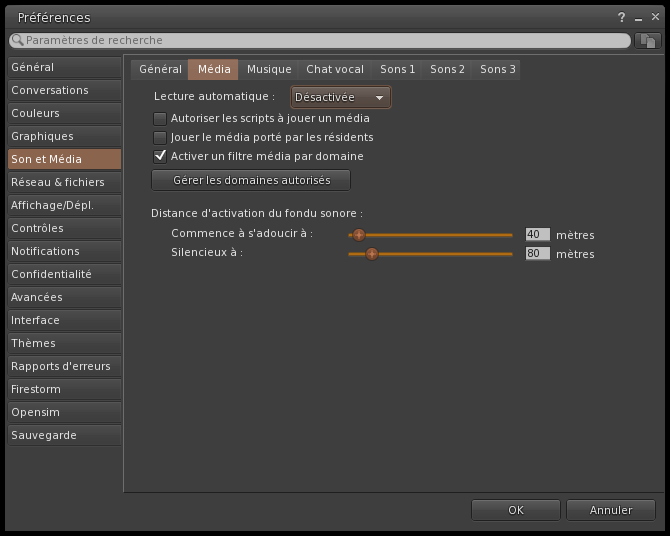Open the Chat vocal tab
The height and width of the screenshot is (536, 670).
click(334, 69)
